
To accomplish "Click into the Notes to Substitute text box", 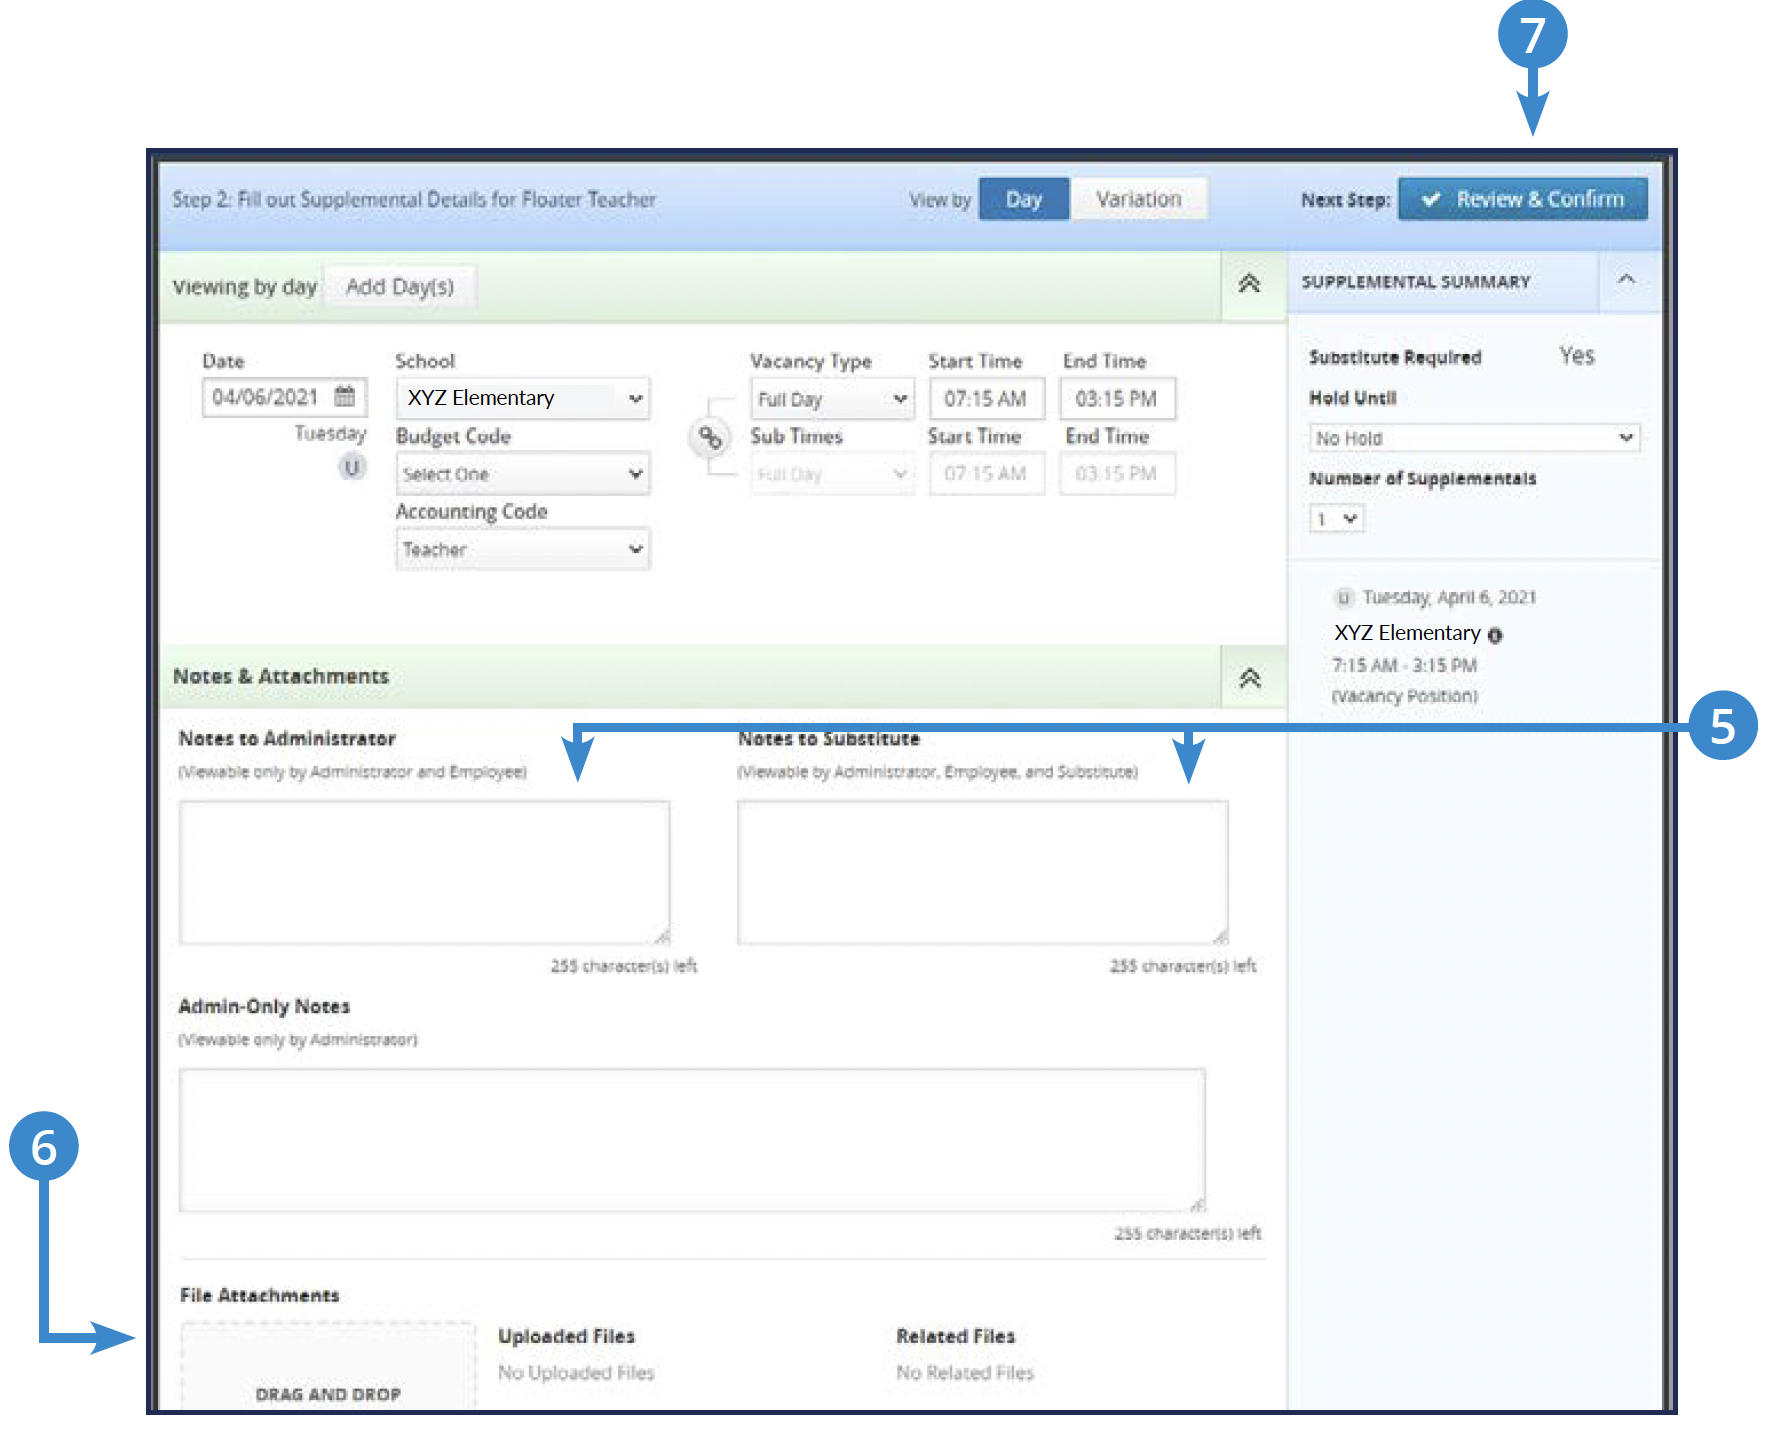I will (983, 872).
